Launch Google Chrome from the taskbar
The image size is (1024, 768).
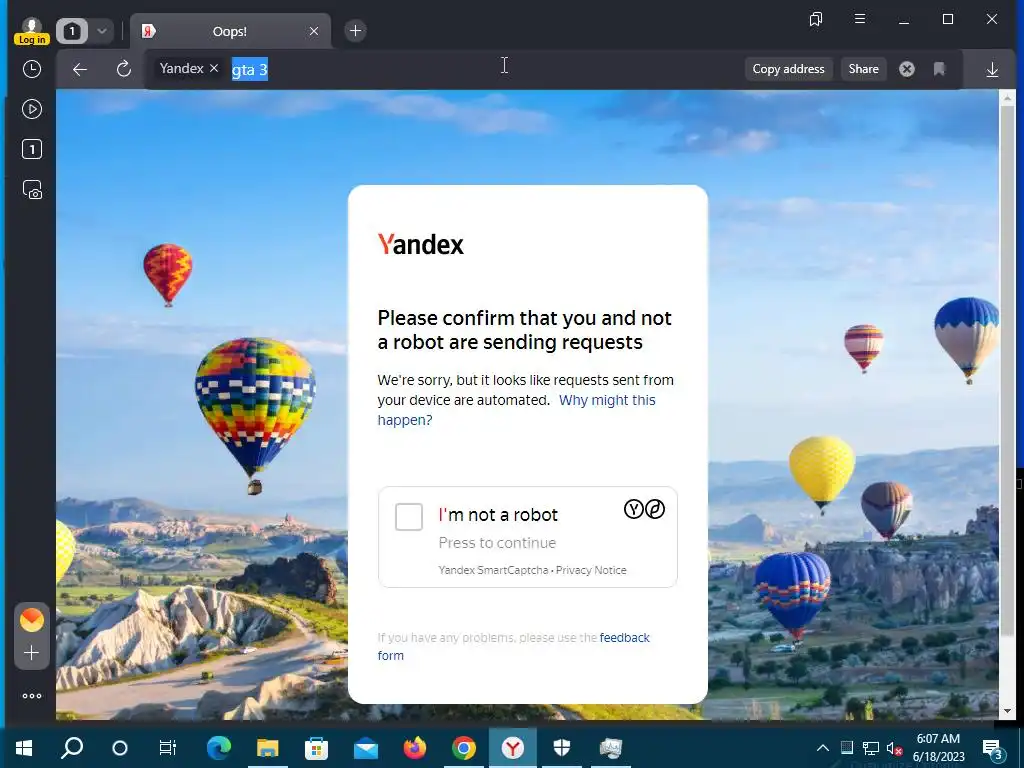point(464,748)
